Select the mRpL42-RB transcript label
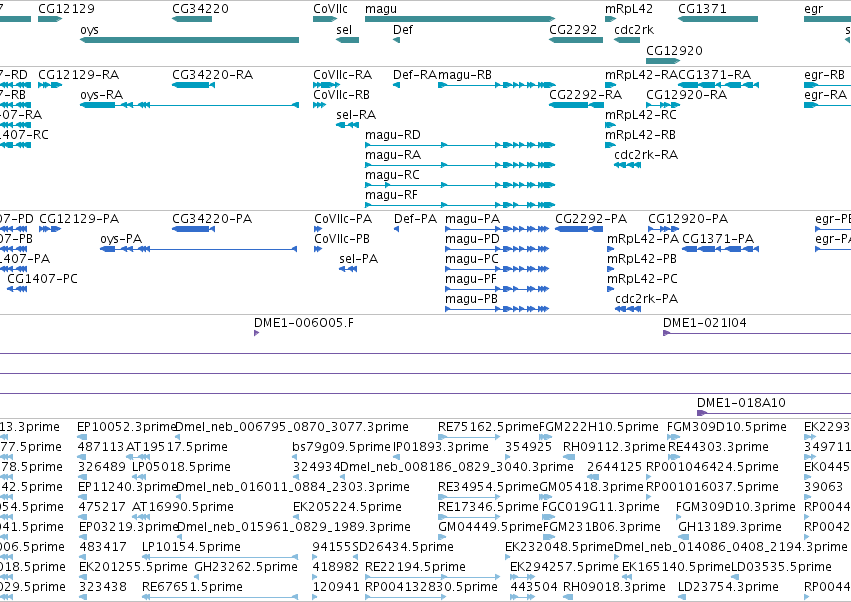The image size is (851, 602). point(640,135)
